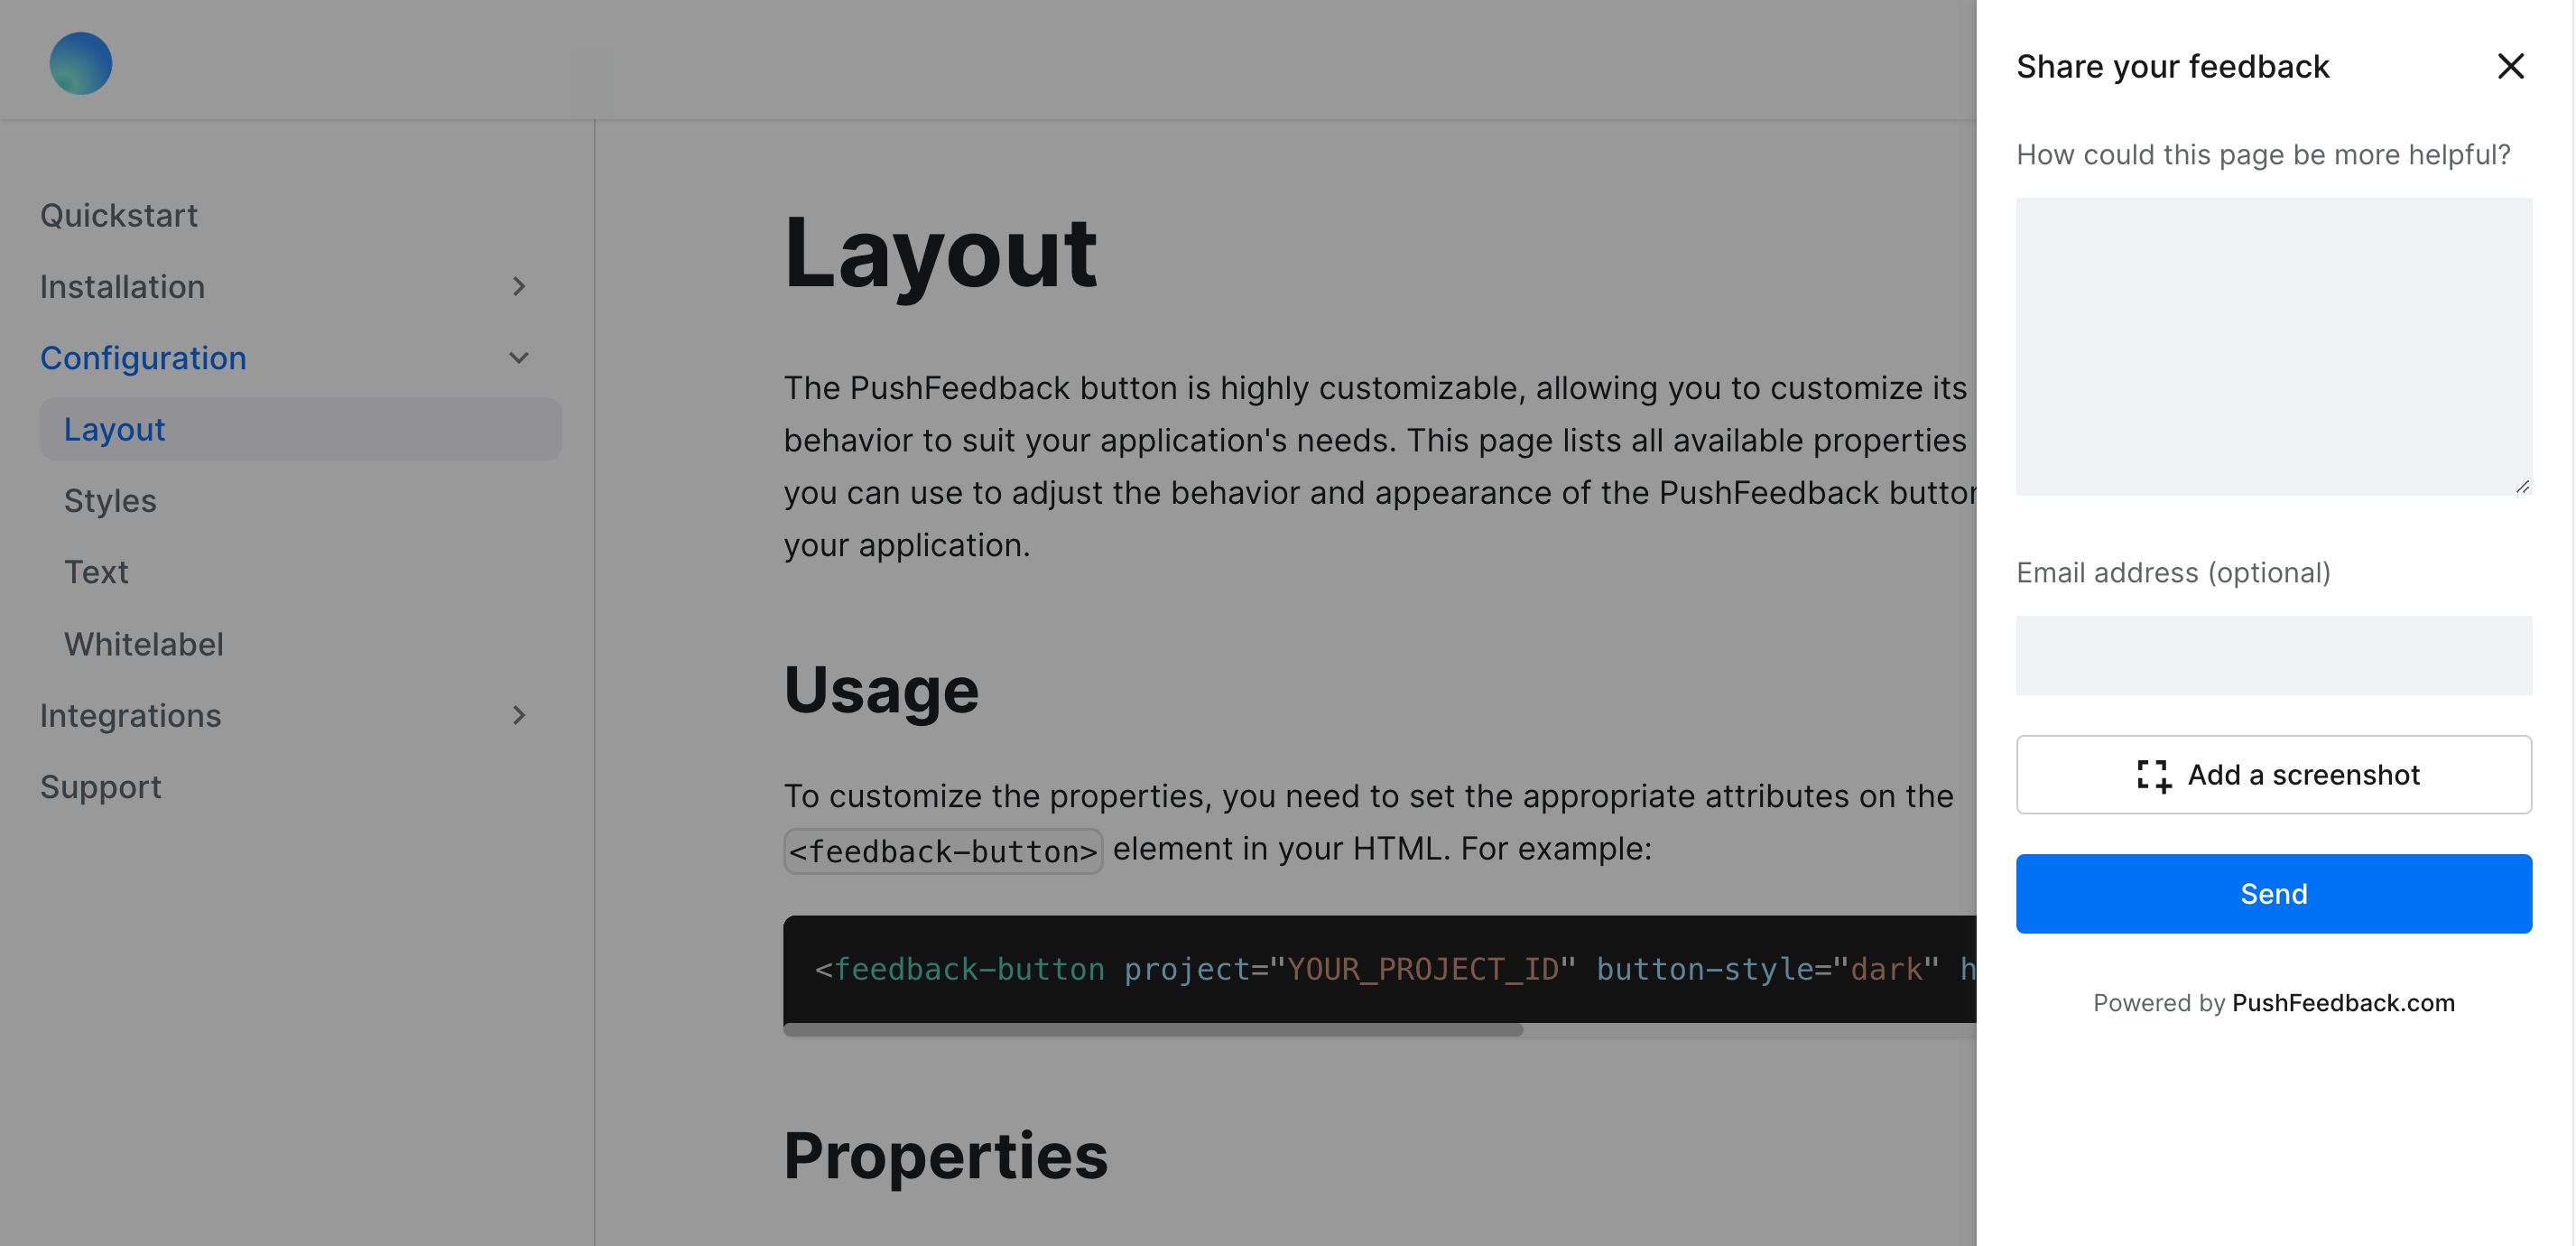
Task: Open the Support page
Action: [x=100, y=787]
